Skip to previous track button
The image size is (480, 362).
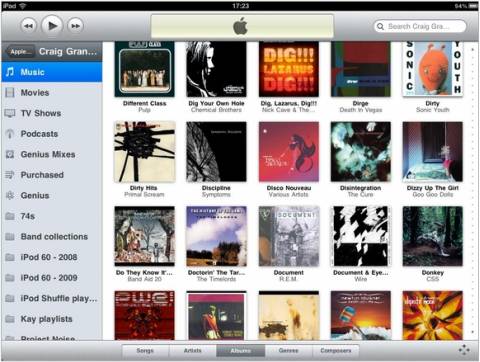[28, 26]
